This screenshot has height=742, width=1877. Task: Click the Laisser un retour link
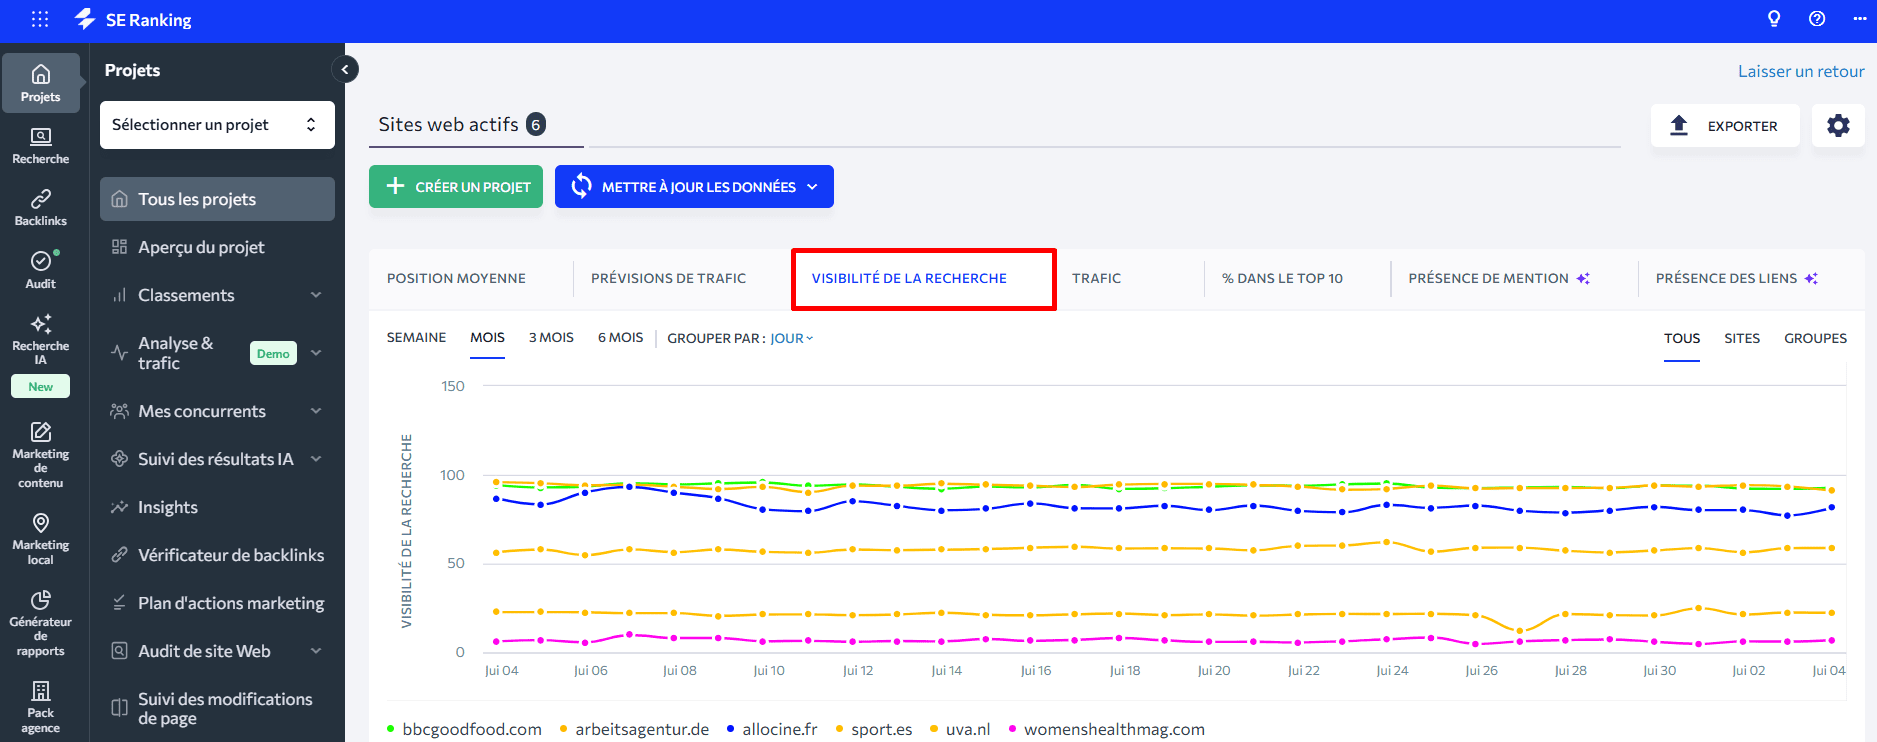(1801, 71)
